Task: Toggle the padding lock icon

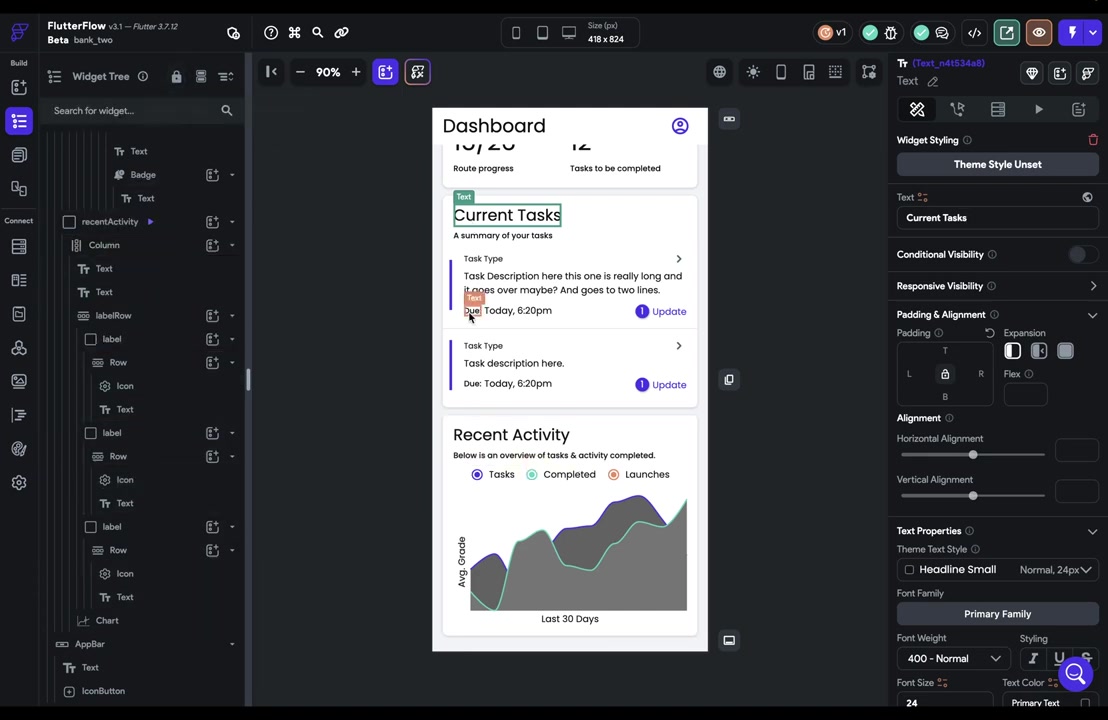Action: [945, 374]
